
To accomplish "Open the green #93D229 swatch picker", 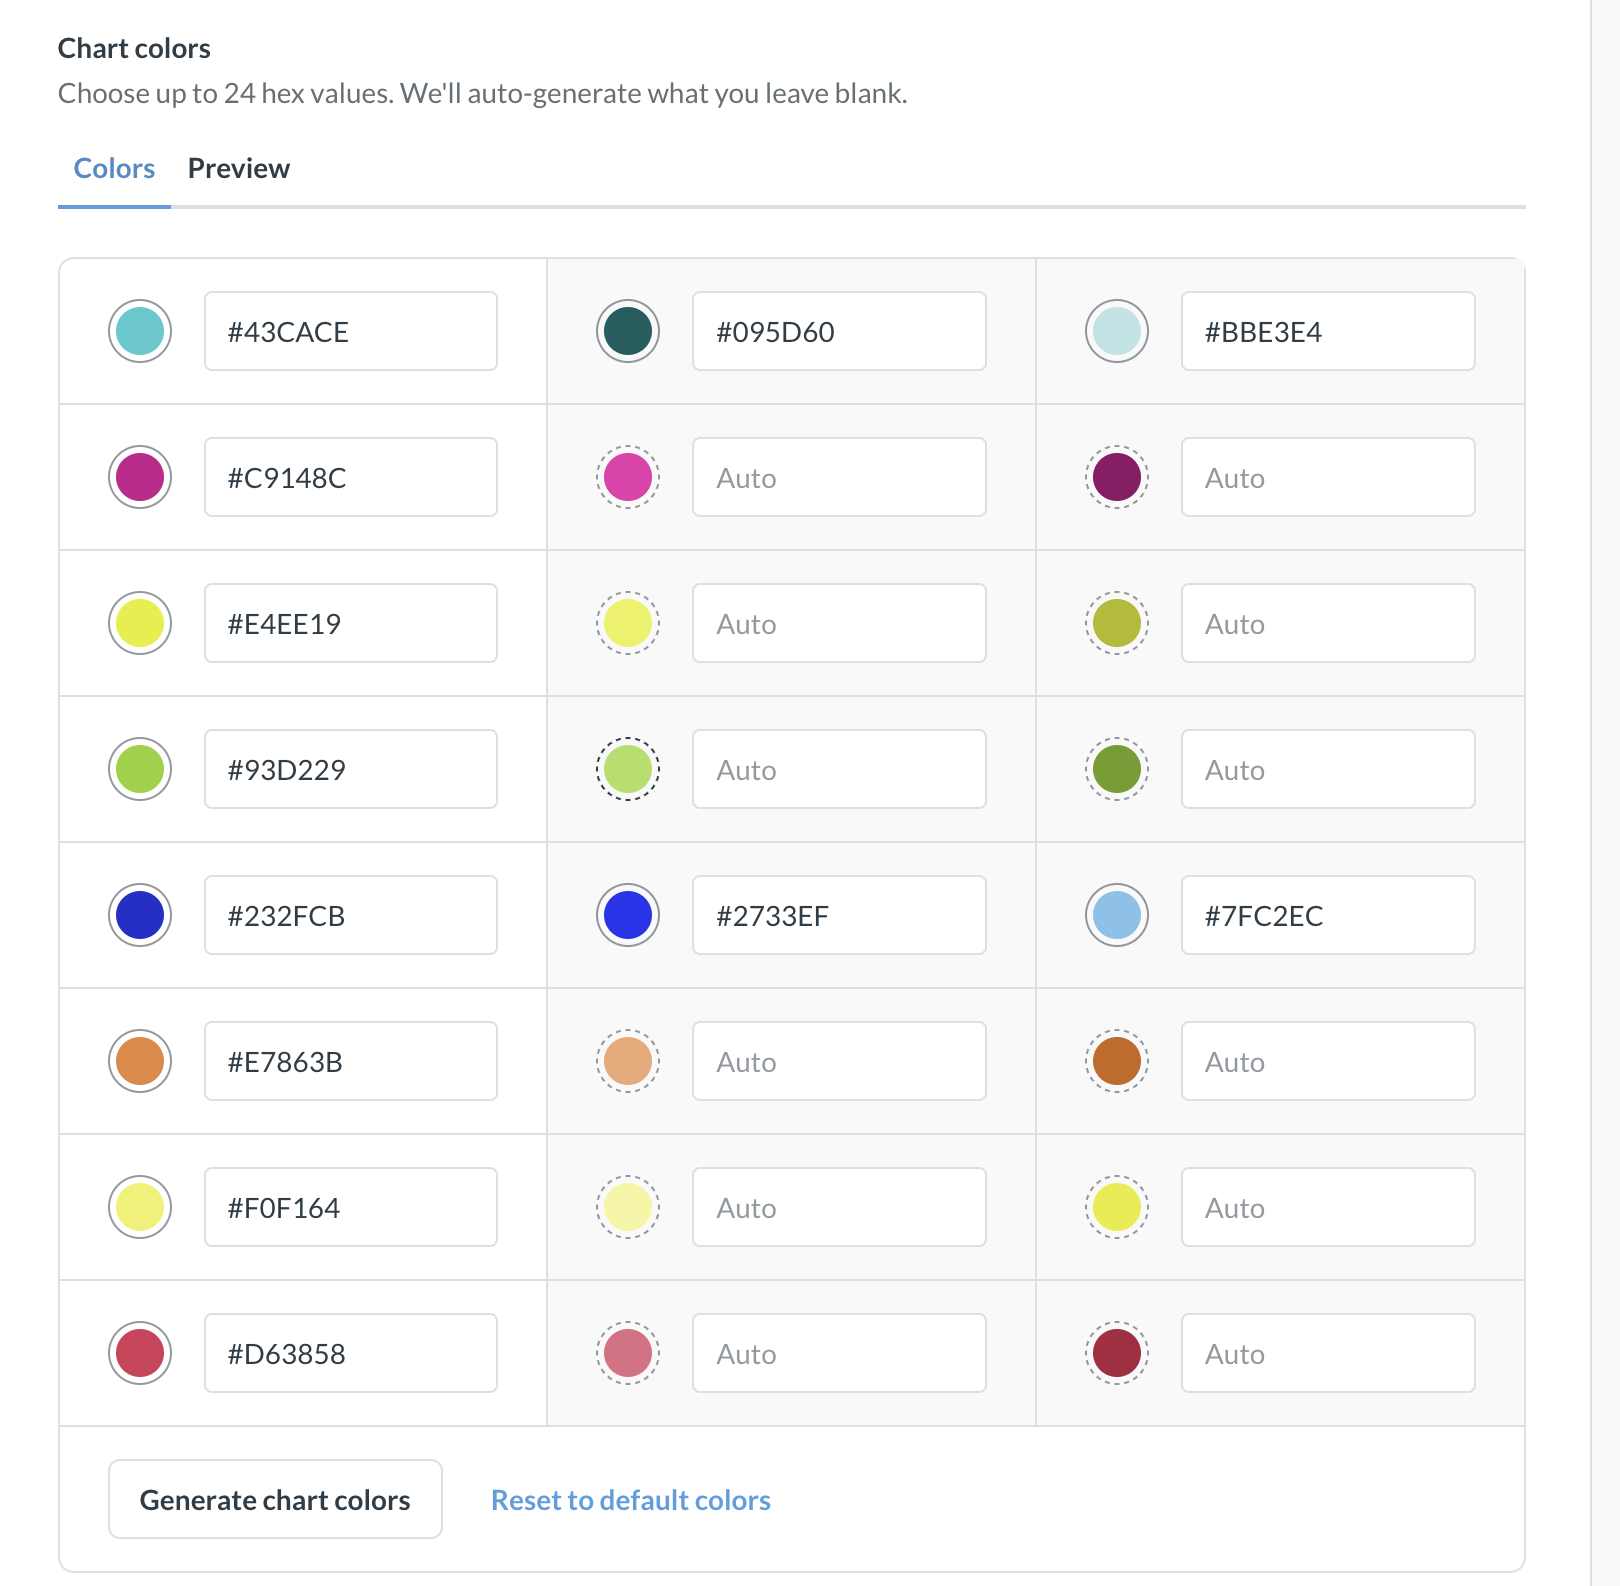I will pyautogui.click(x=140, y=769).
